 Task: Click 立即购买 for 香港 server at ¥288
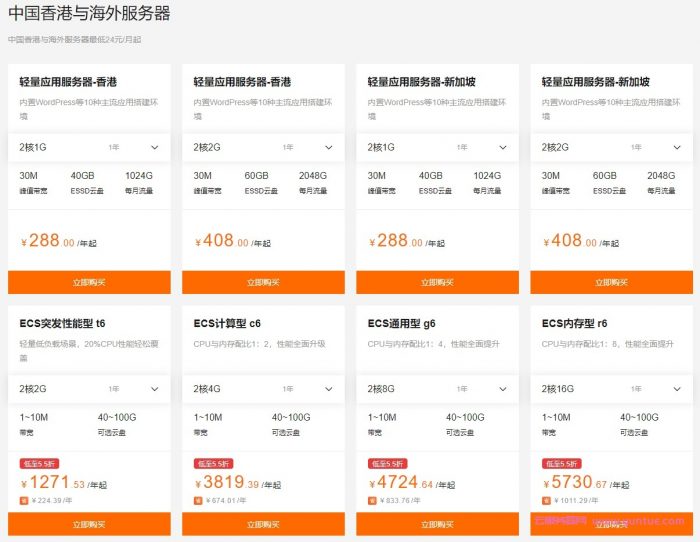[89, 283]
